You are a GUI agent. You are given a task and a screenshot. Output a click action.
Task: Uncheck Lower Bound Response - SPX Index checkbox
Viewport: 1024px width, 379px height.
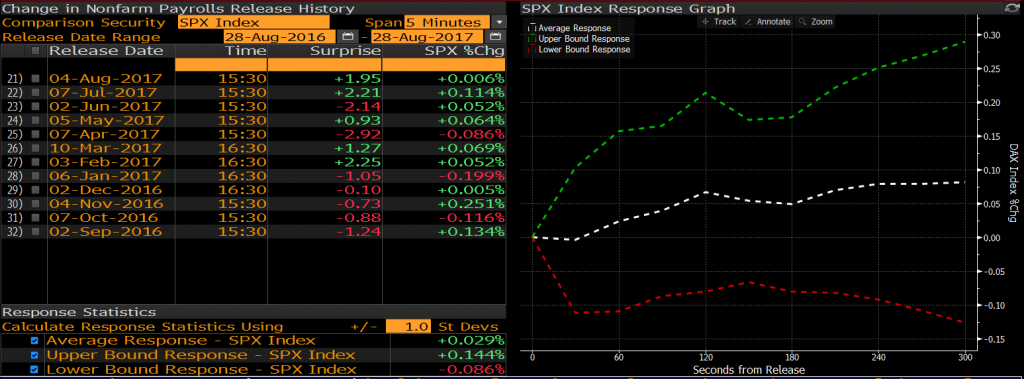(35, 369)
